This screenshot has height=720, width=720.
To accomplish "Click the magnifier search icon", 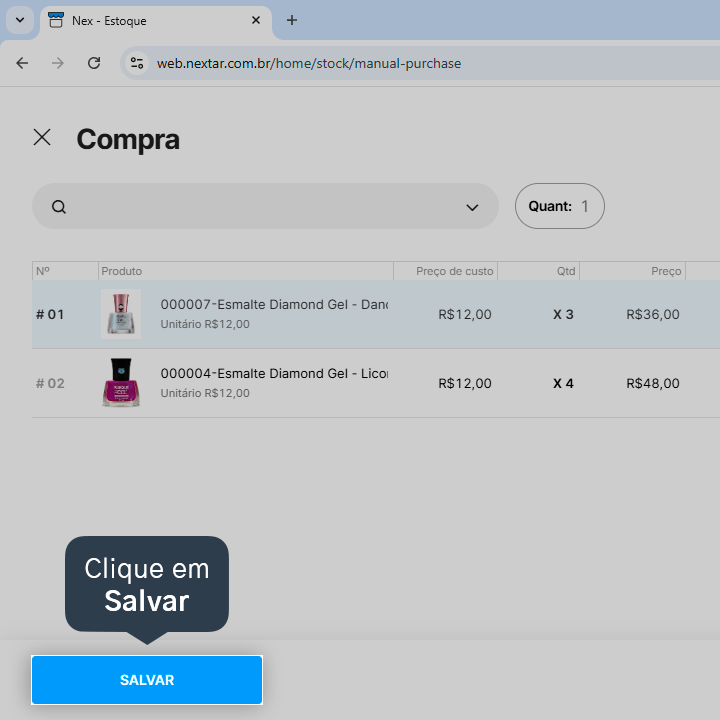I will pos(59,207).
